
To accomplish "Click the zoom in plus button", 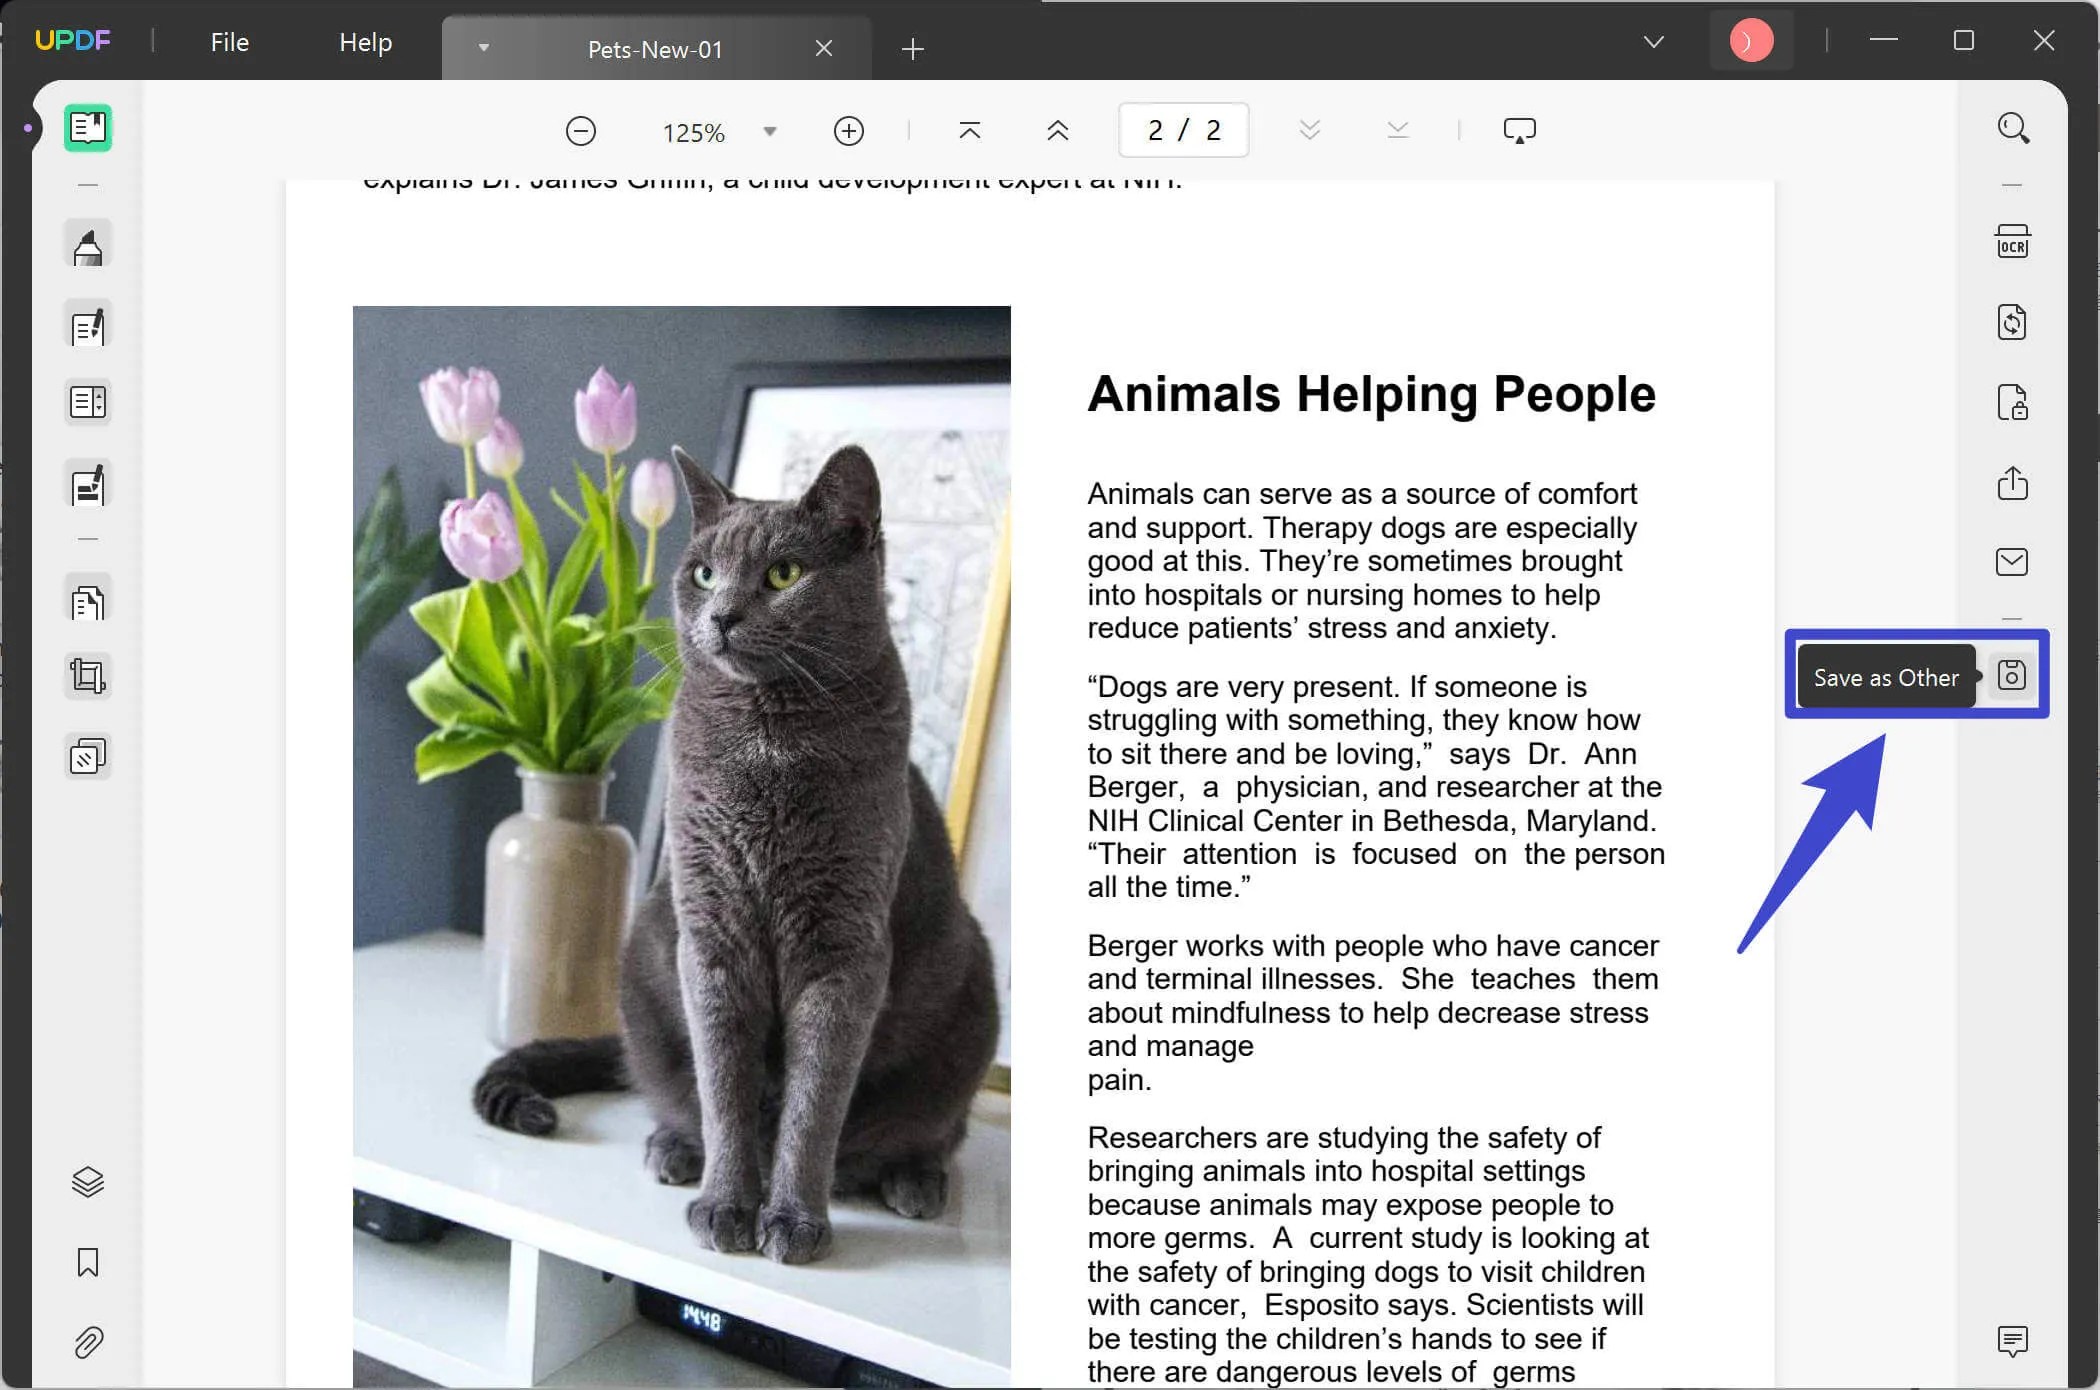I will tap(848, 131).
